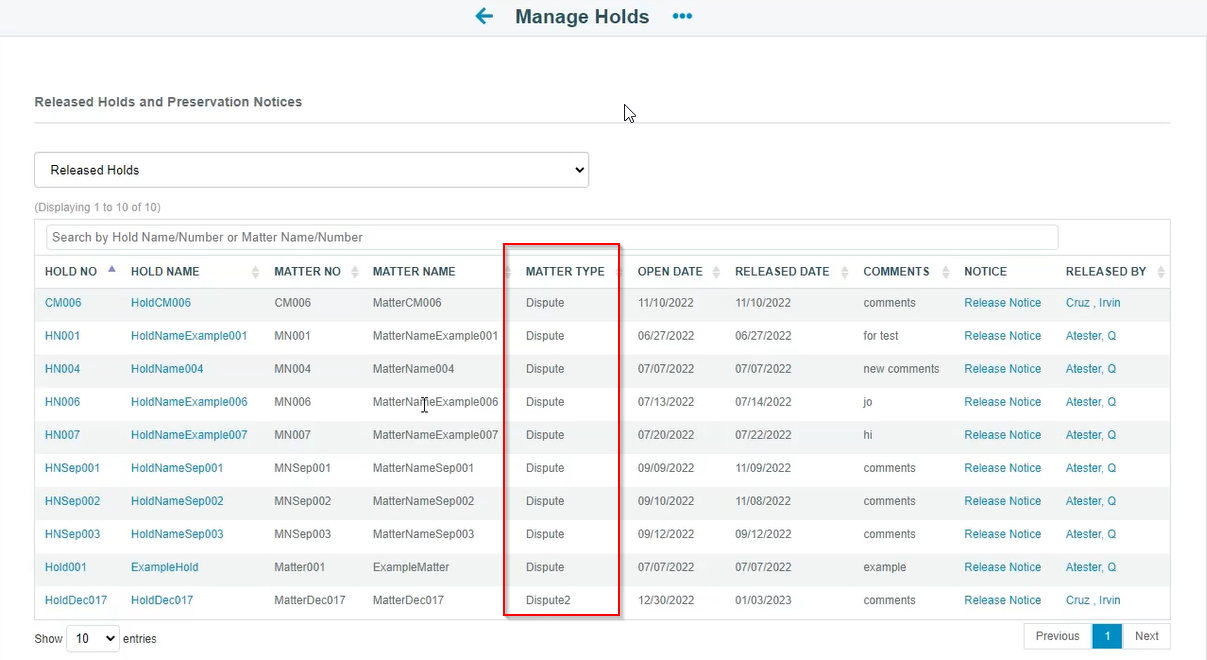Go to the Next page
The width and height of the screenshot is (1207, 660).
pos(1146,636)
